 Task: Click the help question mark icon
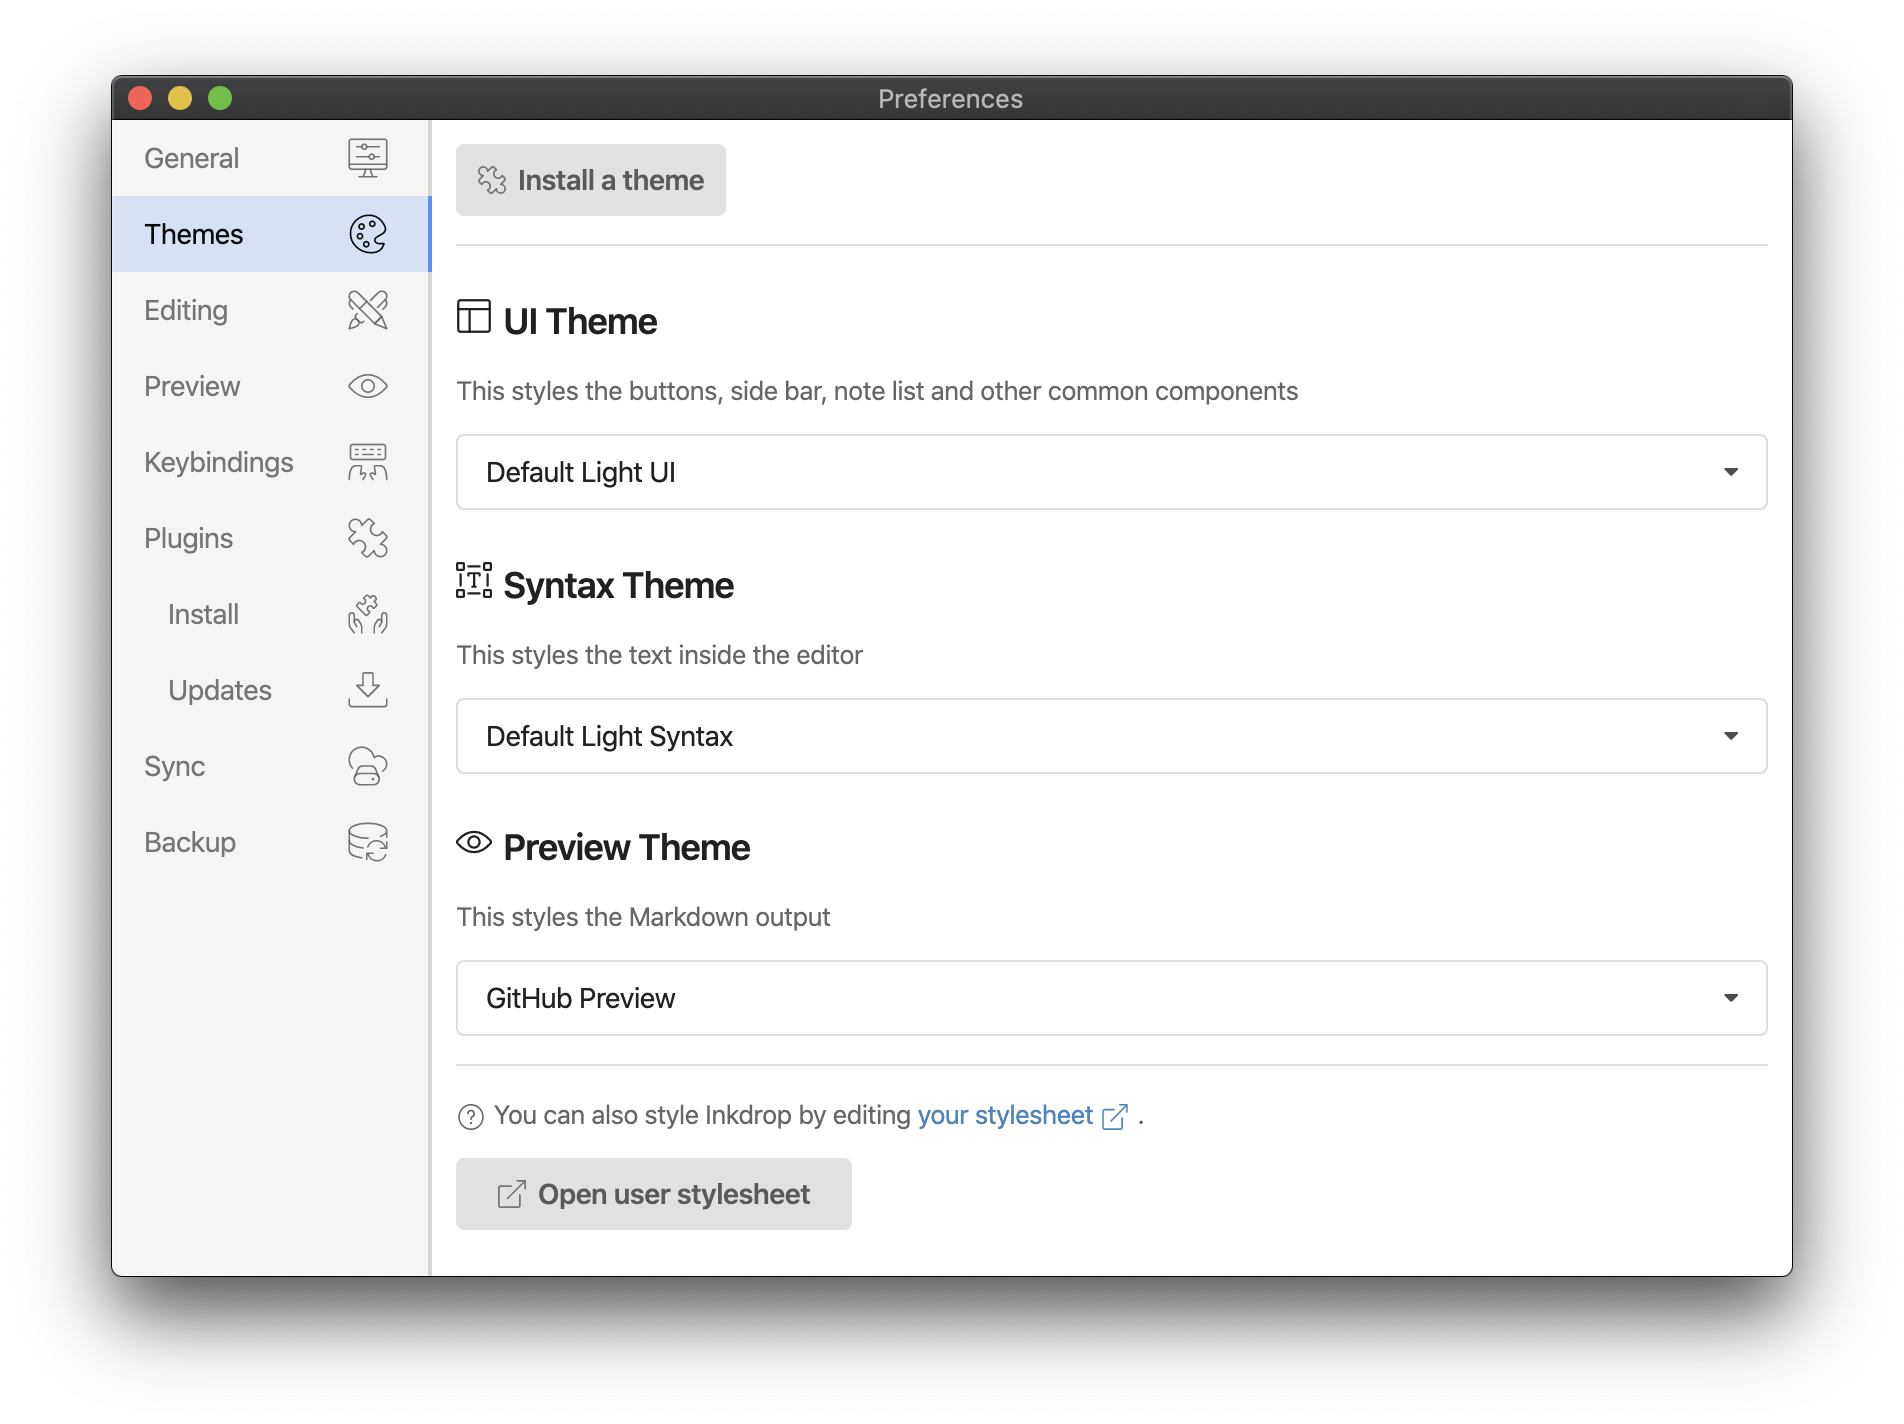[470, 1117]
